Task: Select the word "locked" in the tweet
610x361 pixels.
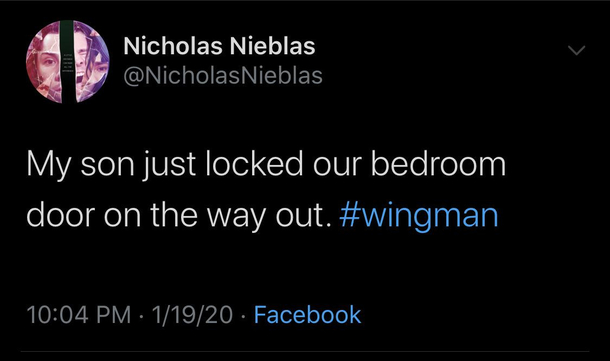Action: 254,163
